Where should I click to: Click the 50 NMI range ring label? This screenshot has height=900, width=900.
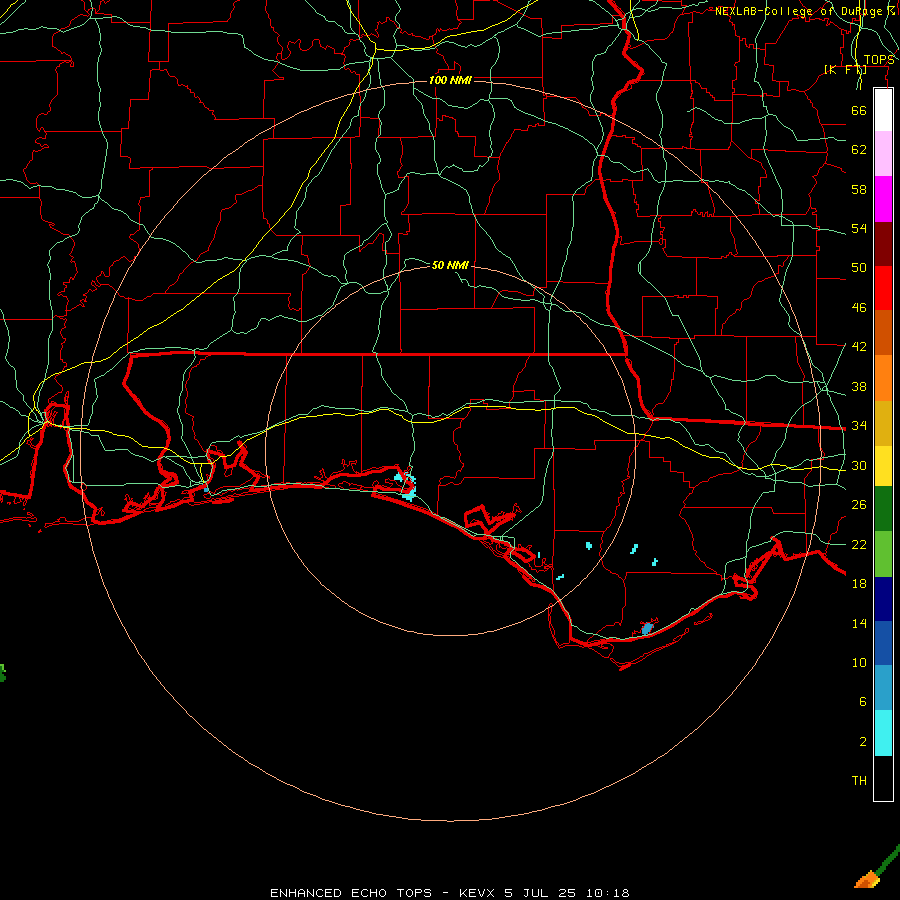point(450,265)
